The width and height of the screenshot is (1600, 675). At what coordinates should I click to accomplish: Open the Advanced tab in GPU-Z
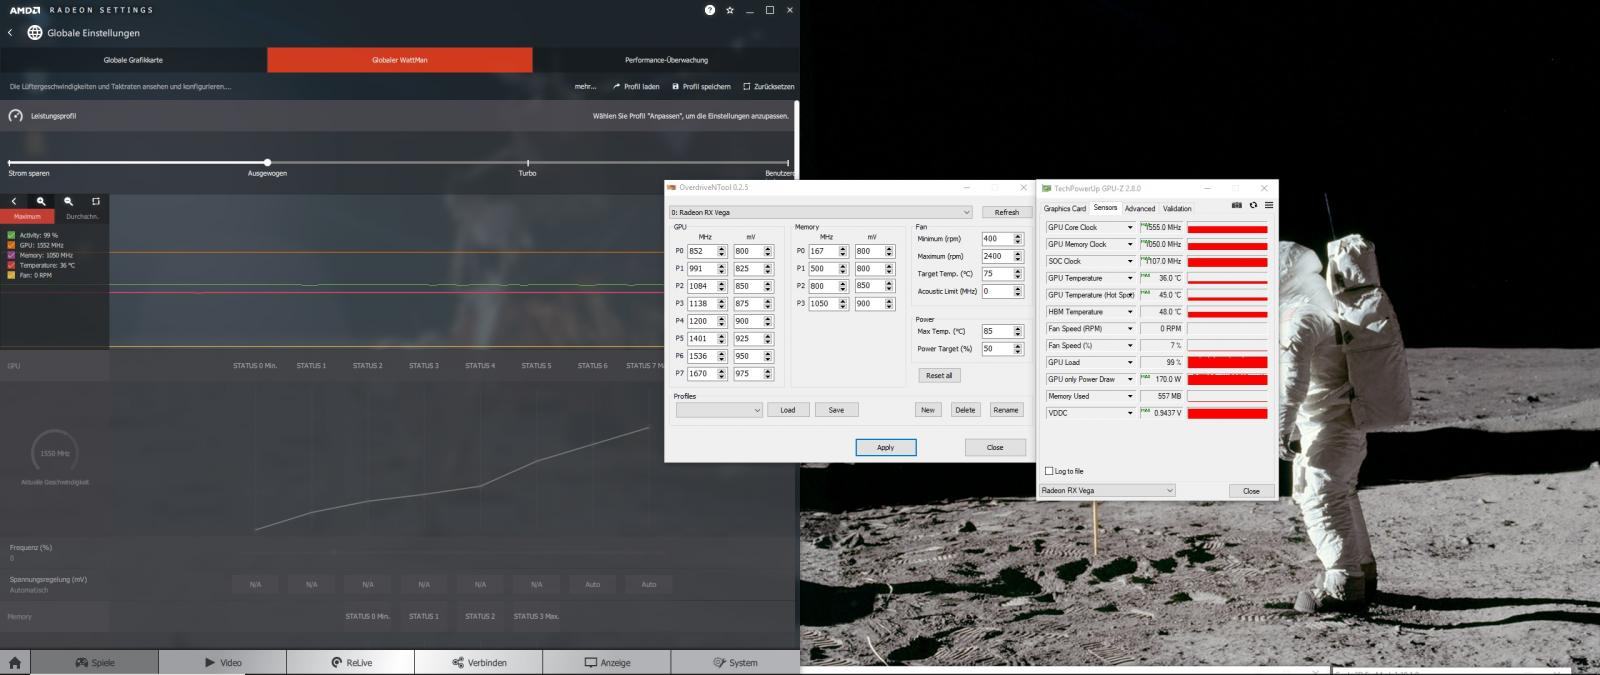click(1140, 209)
